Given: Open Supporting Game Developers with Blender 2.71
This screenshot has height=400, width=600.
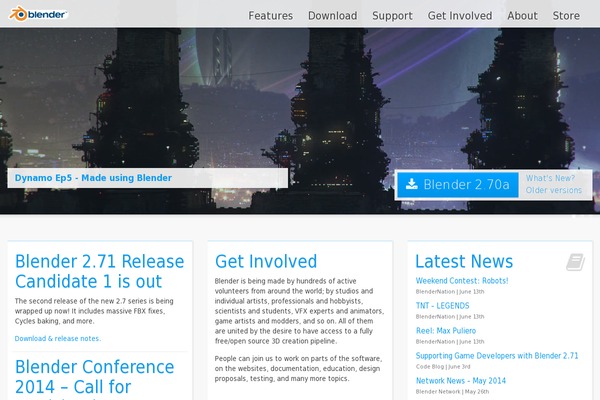Looking at the screenshot, I should tap(497, 356).
